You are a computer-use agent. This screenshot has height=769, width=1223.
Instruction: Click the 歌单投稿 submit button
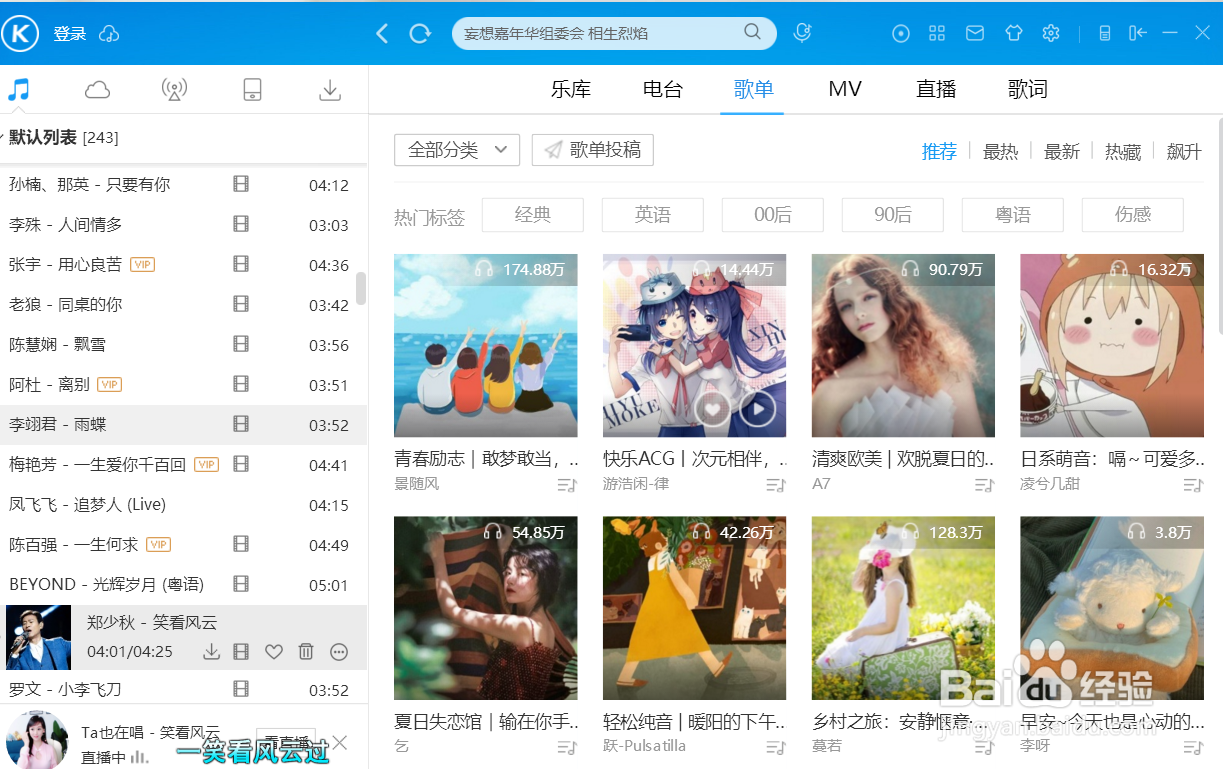pyautogui.click(x=592, y=149)
